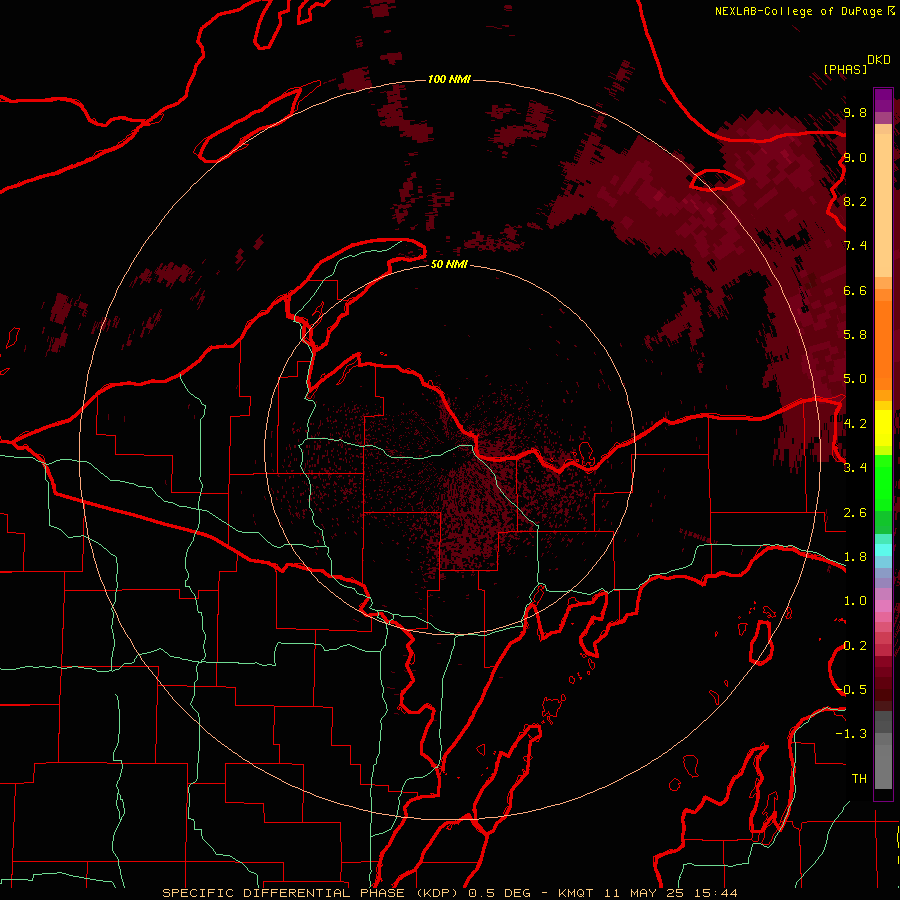
Task: Click the pink segment of the color bar
Action: [883, 606]
